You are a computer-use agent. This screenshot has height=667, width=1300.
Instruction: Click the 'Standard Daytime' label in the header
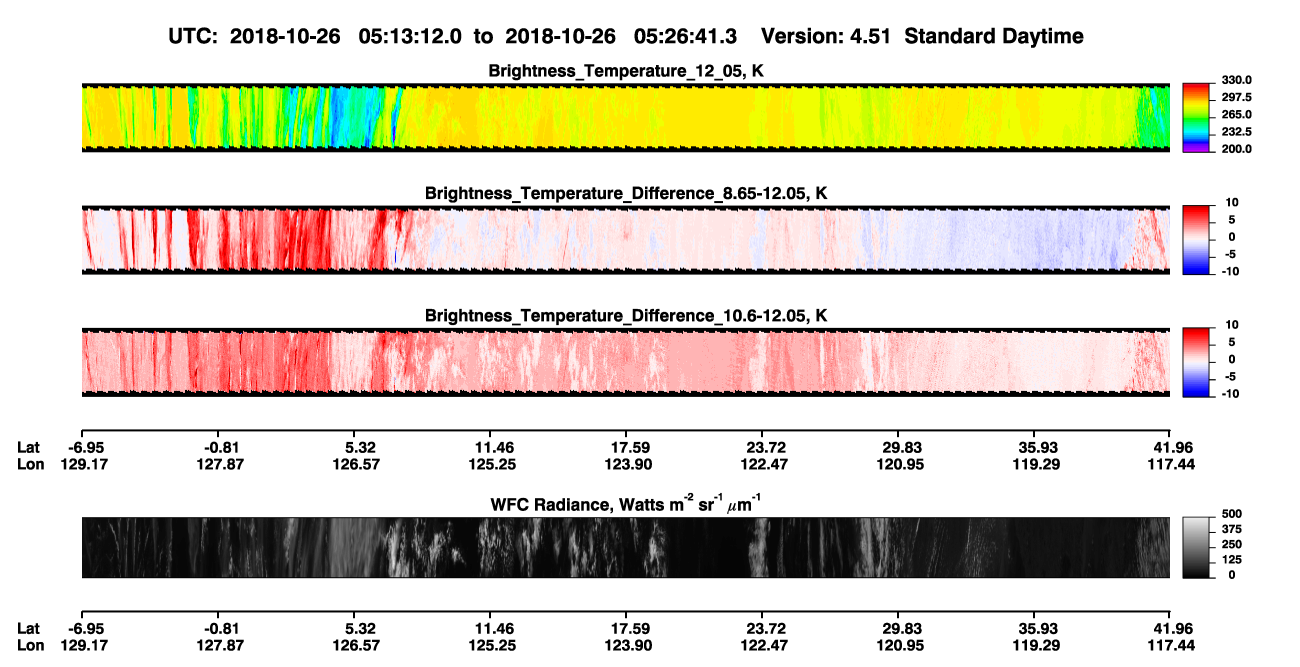(993, 36)
